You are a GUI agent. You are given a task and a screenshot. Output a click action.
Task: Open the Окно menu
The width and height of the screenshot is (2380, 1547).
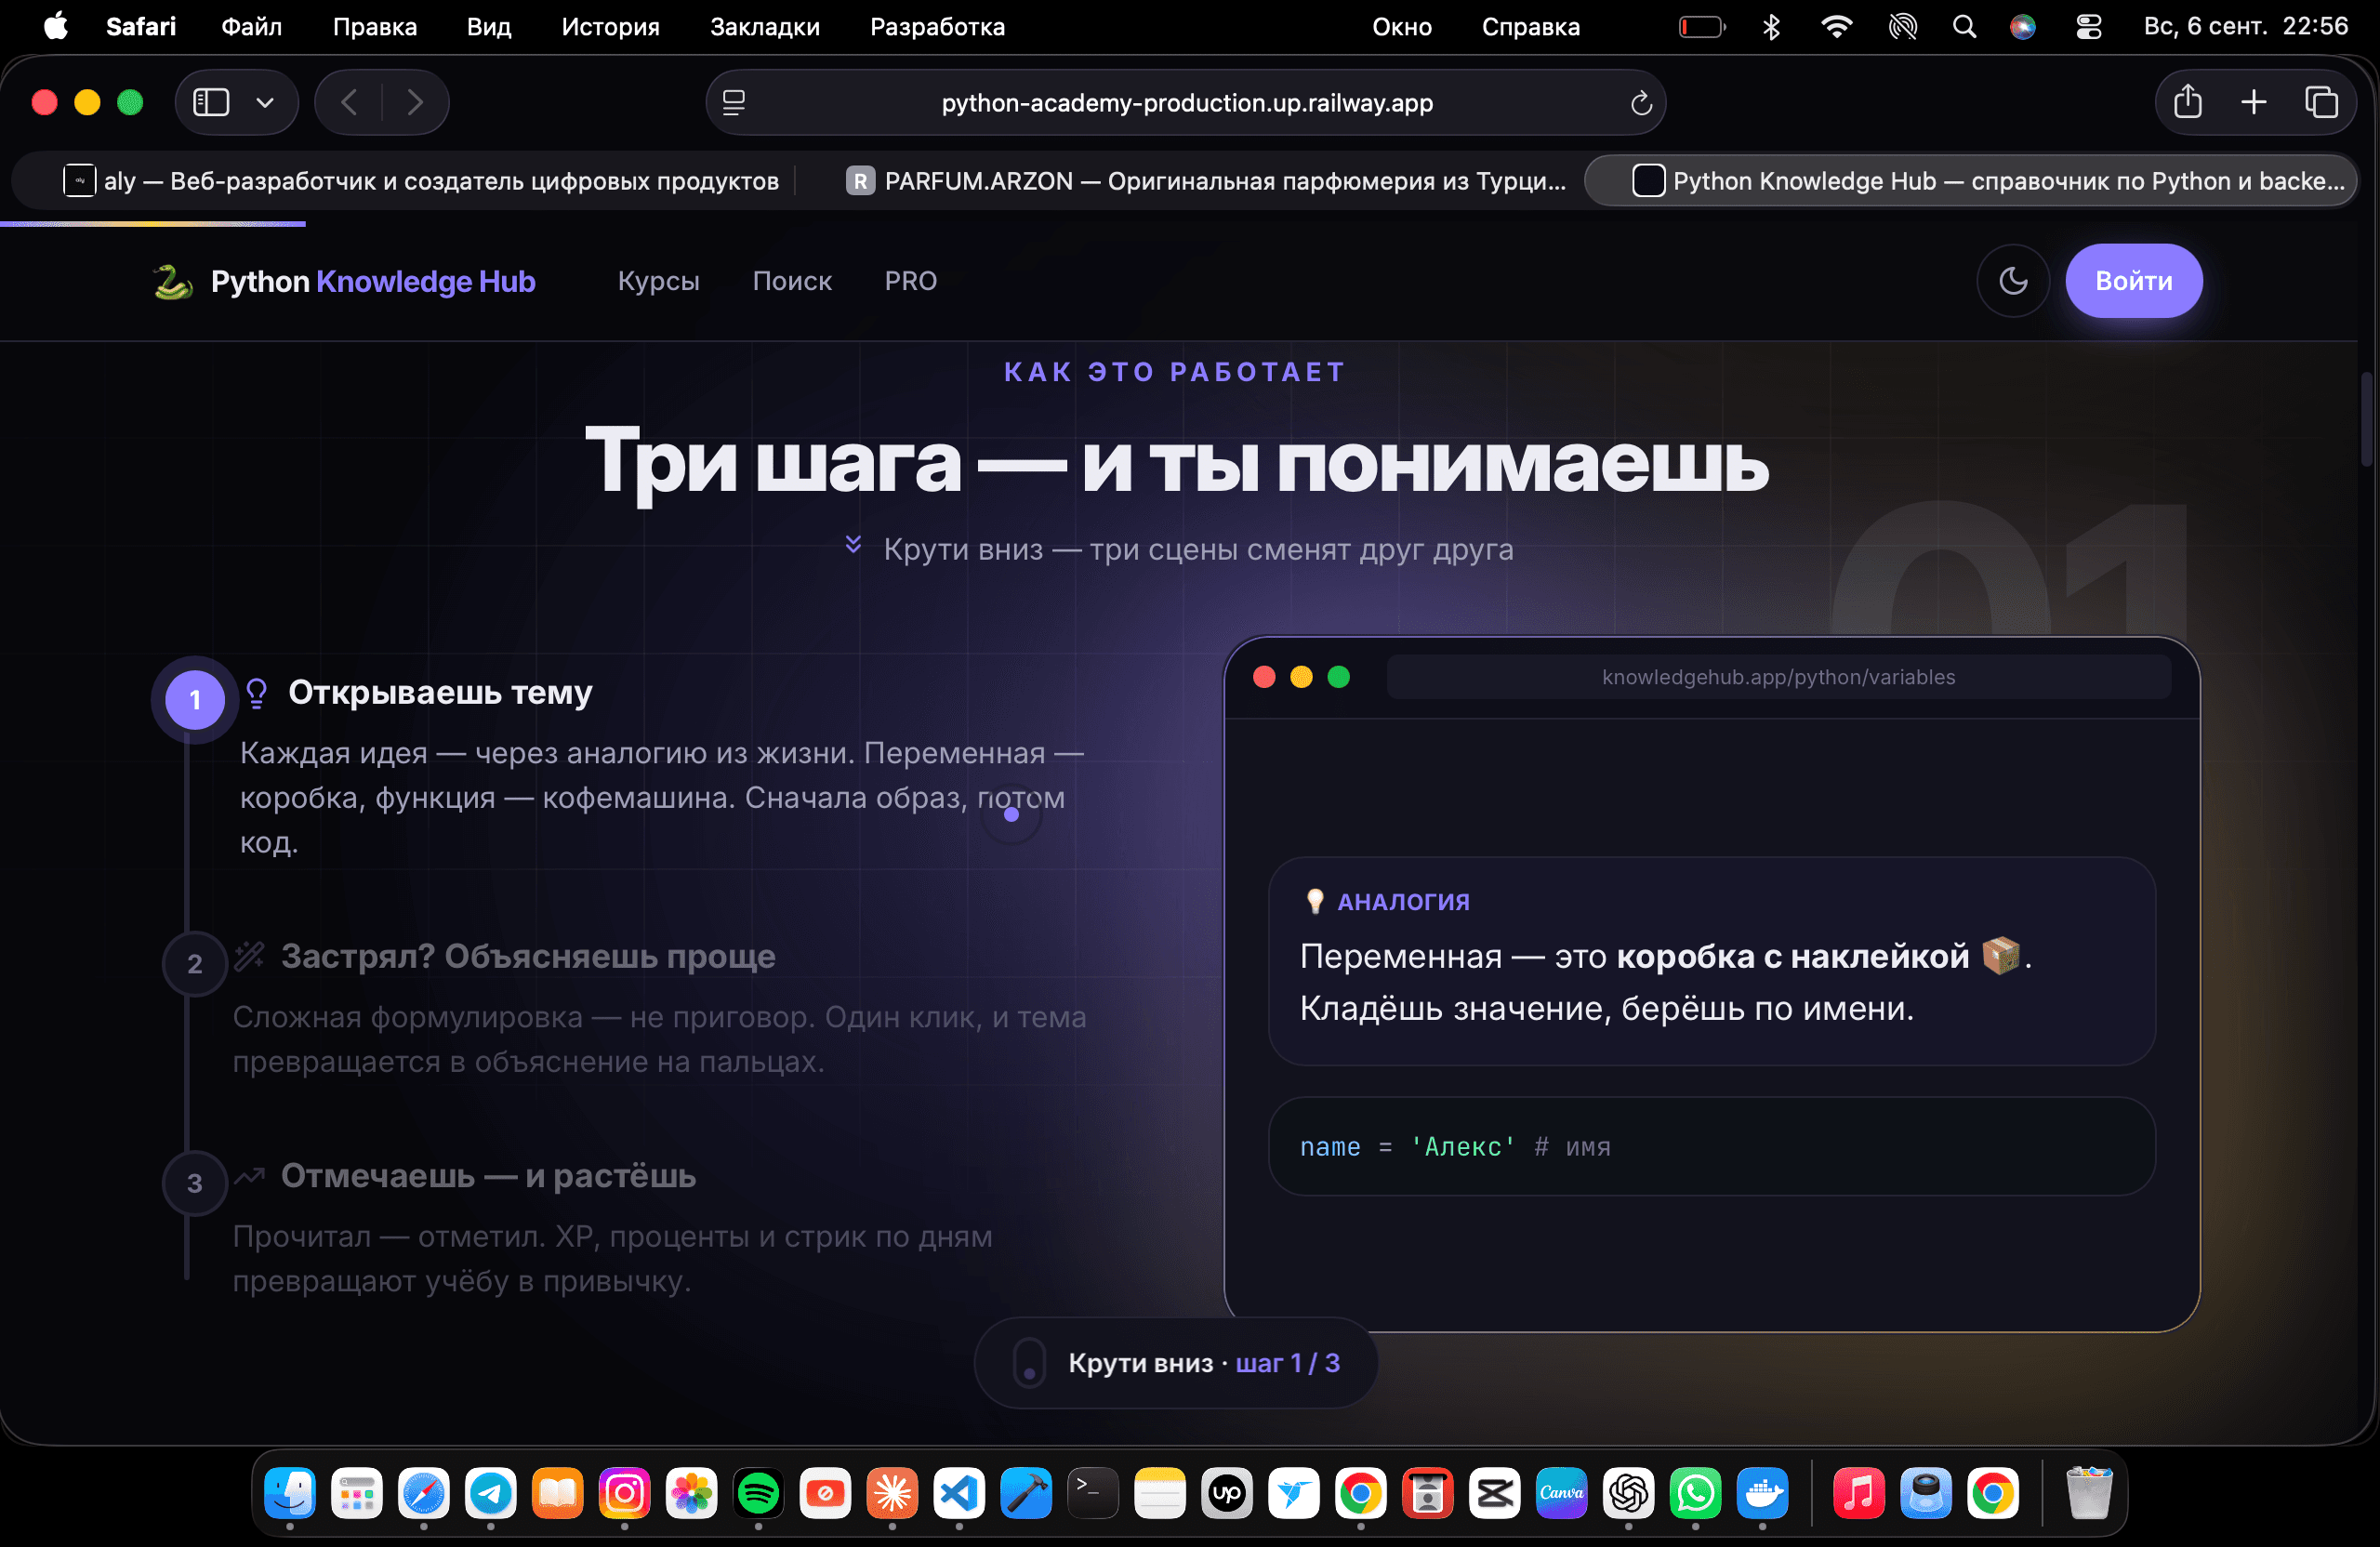point(1401,27)
